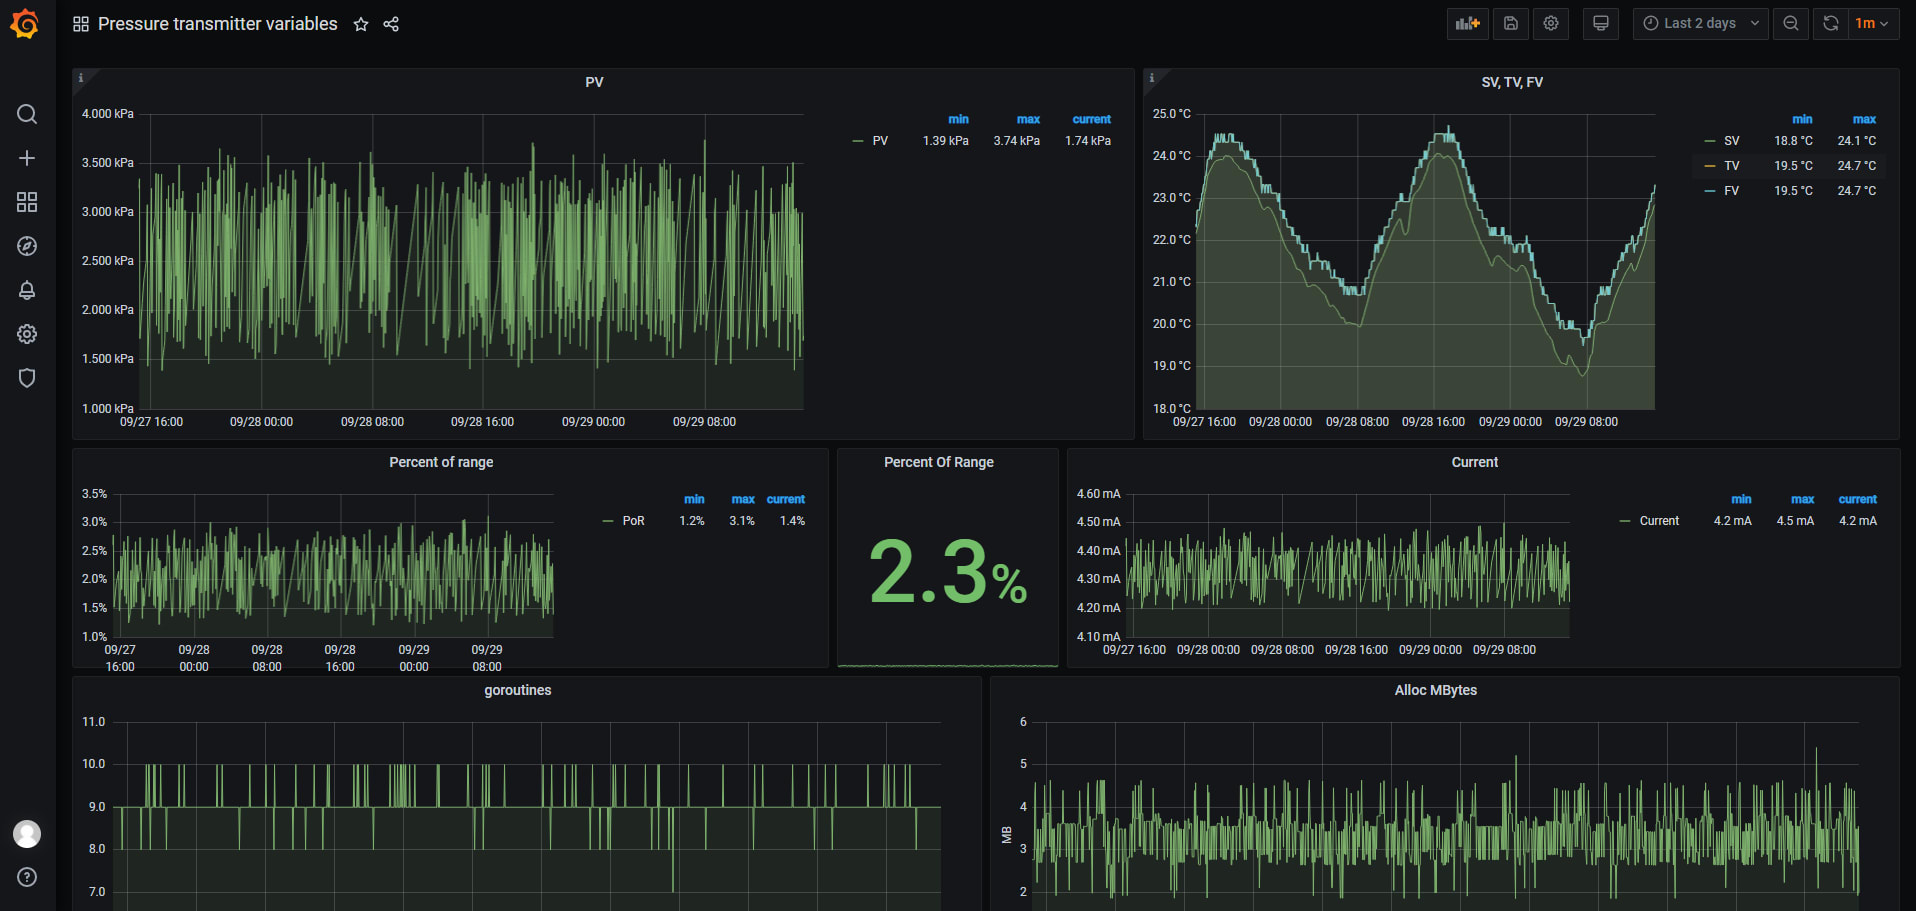Image resolution: width=1916 pixels, height=911 pixels.
Task: Open the Server Admin shield icon
Action: tap(27, 378)
